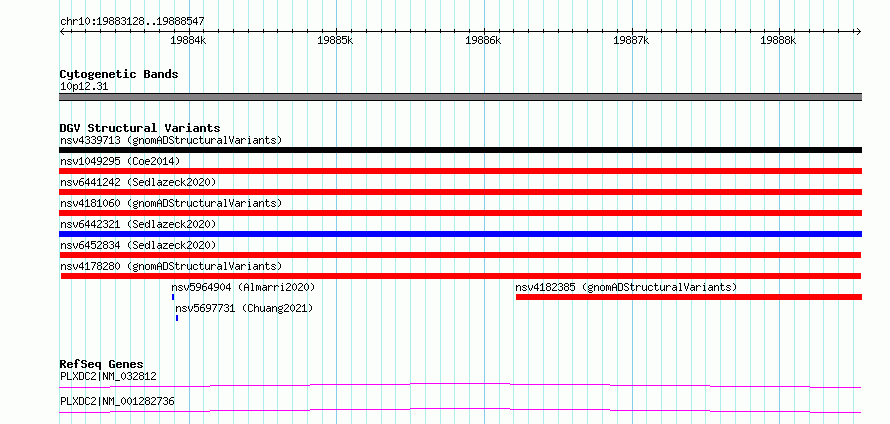Viewport: 890px width, 424px height.
Task: Click the red bar under nsv4178280
Action: (x=461, y=276)
